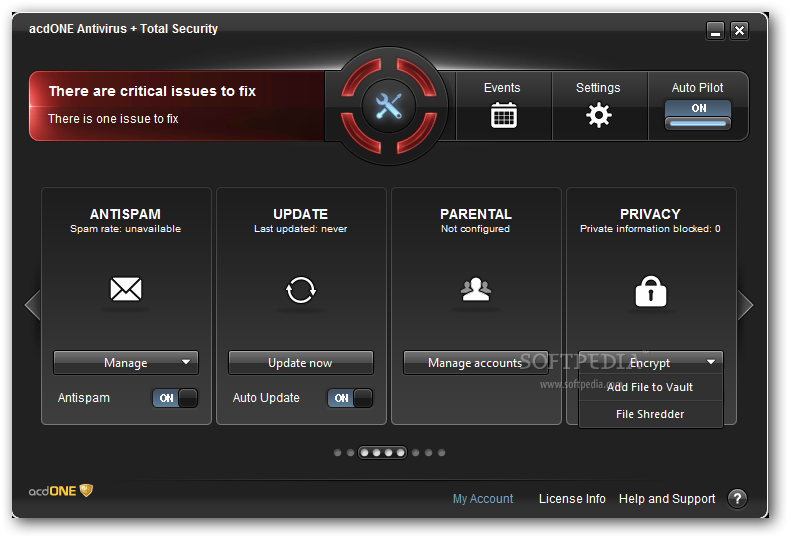Image resolution: width=789 pixels, height=538 pixels.
Task: Open Help and Support link
Action: coord(667,499)
